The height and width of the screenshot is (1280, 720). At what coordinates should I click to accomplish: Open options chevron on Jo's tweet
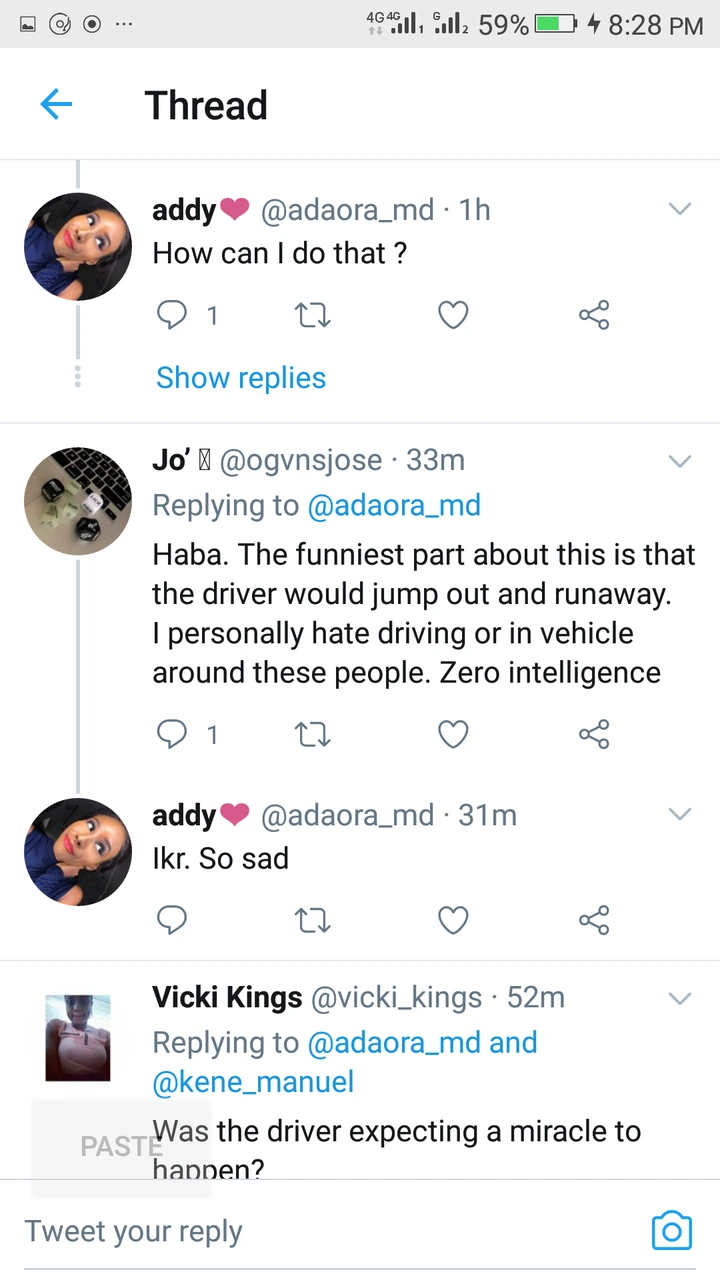click(680, 461)
